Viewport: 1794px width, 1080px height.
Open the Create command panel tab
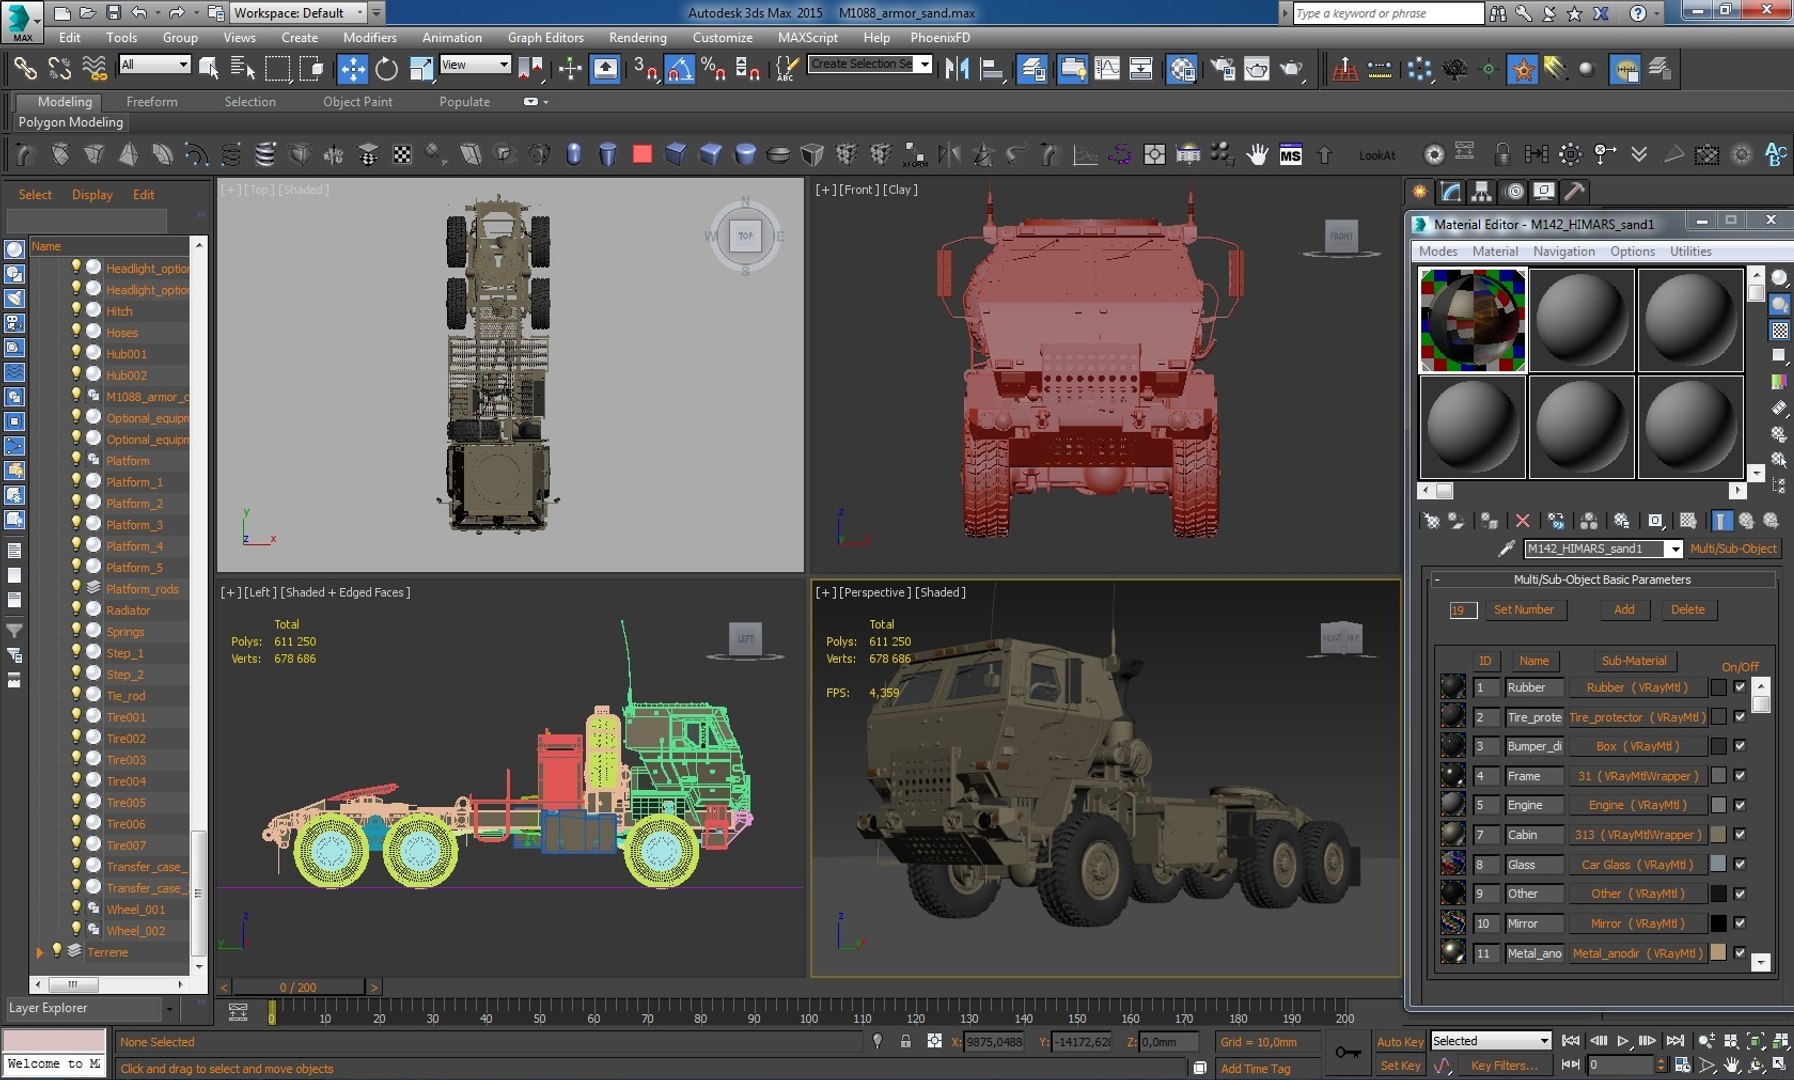coord(1418,191)
